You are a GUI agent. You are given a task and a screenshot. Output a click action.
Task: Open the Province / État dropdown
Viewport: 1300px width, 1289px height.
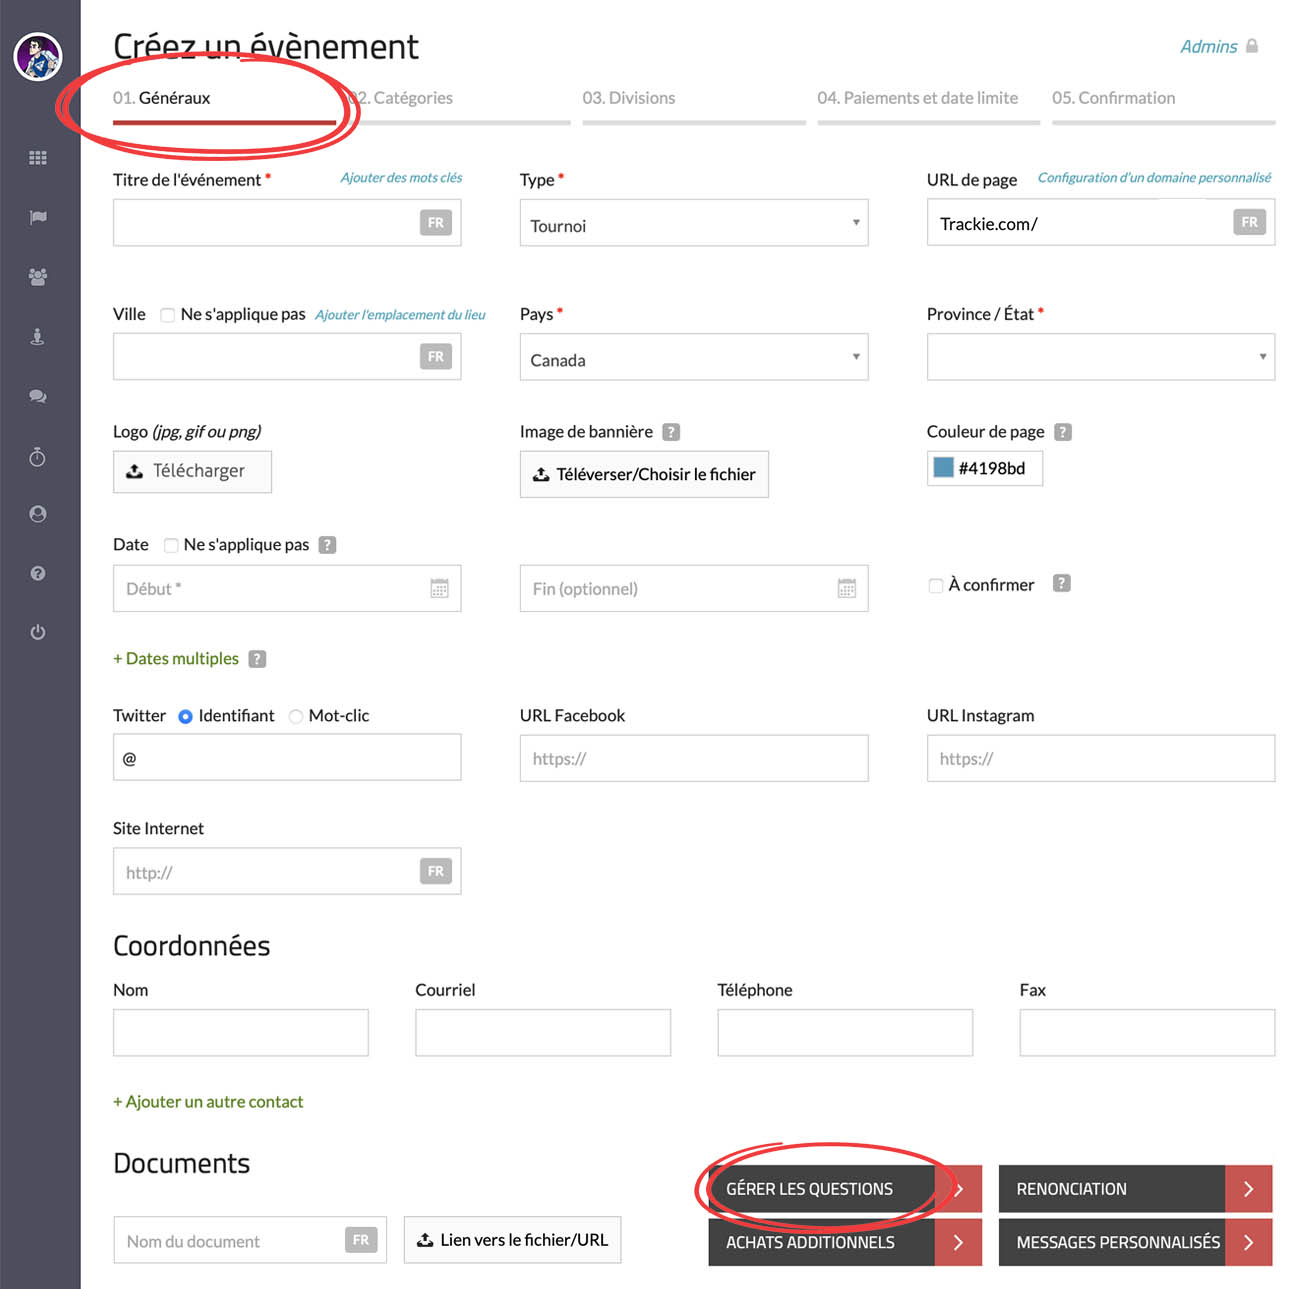tap(1100, 358)
